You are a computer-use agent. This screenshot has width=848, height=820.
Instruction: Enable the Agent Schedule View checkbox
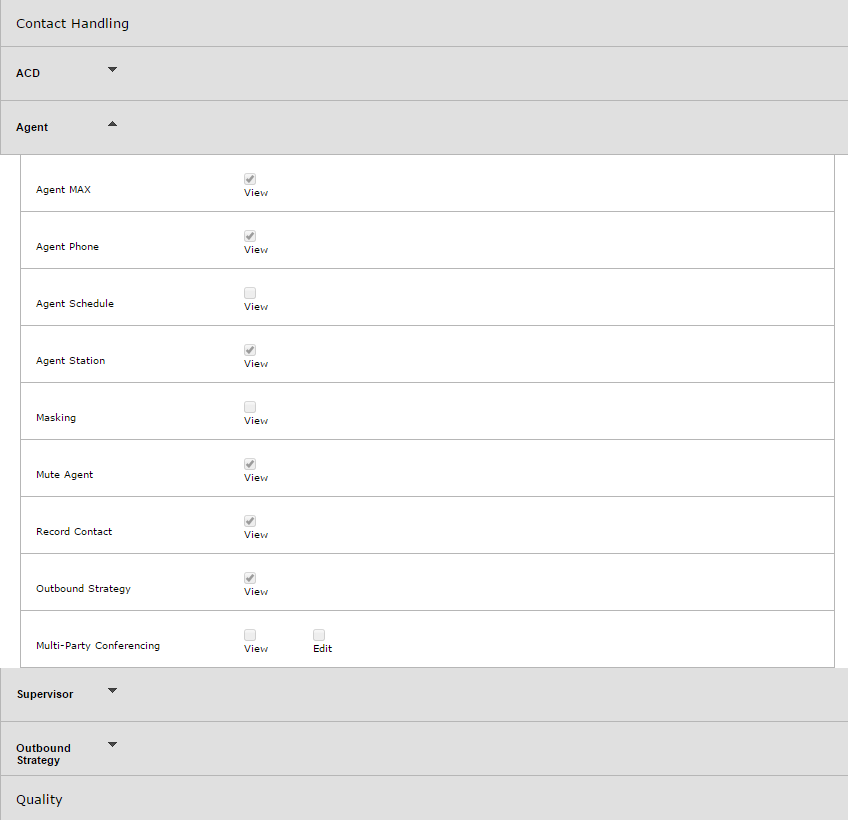250,293
